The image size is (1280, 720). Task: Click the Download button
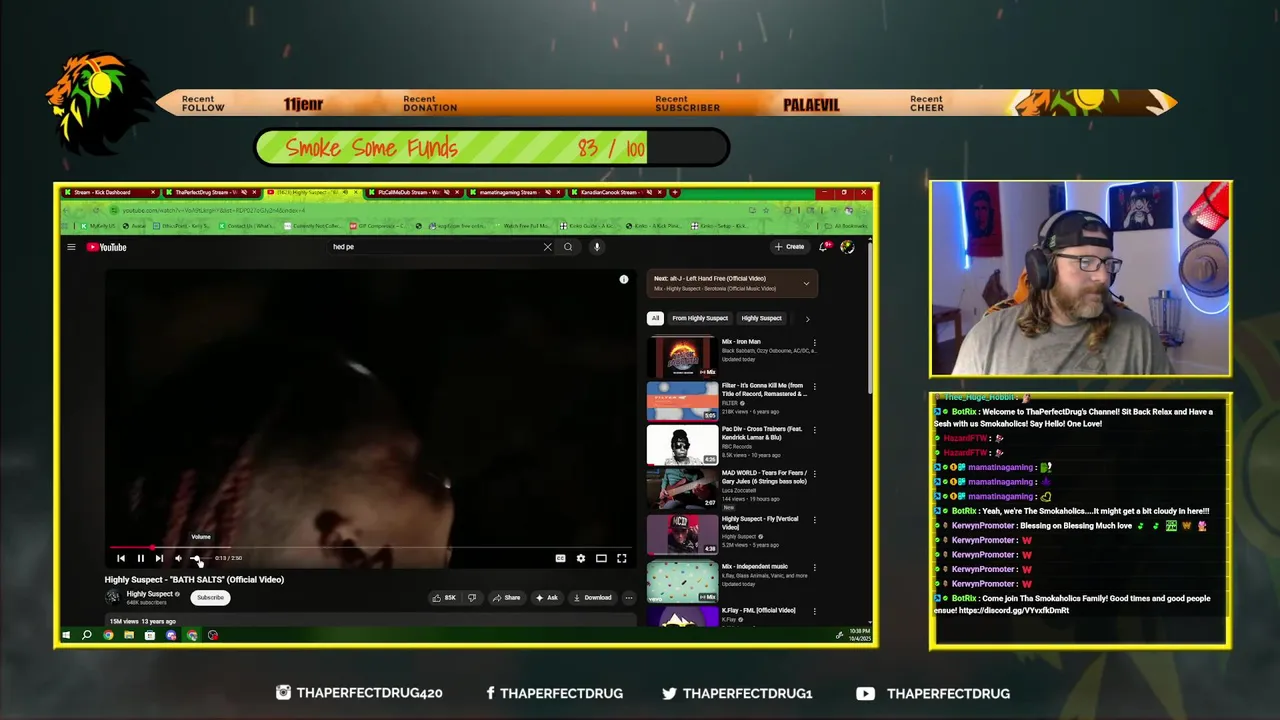(592, 597)
